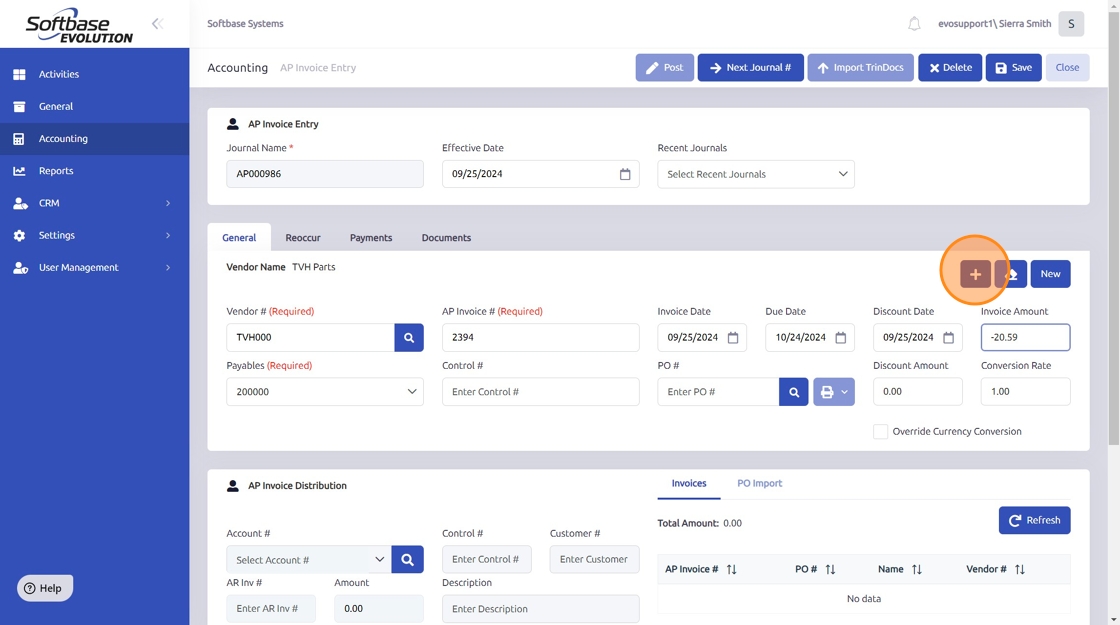Image resolution: width=1120 pixels, height=625 pixels.
Task: Click the AP Invoice # input field
Action: tap(540, 338)
